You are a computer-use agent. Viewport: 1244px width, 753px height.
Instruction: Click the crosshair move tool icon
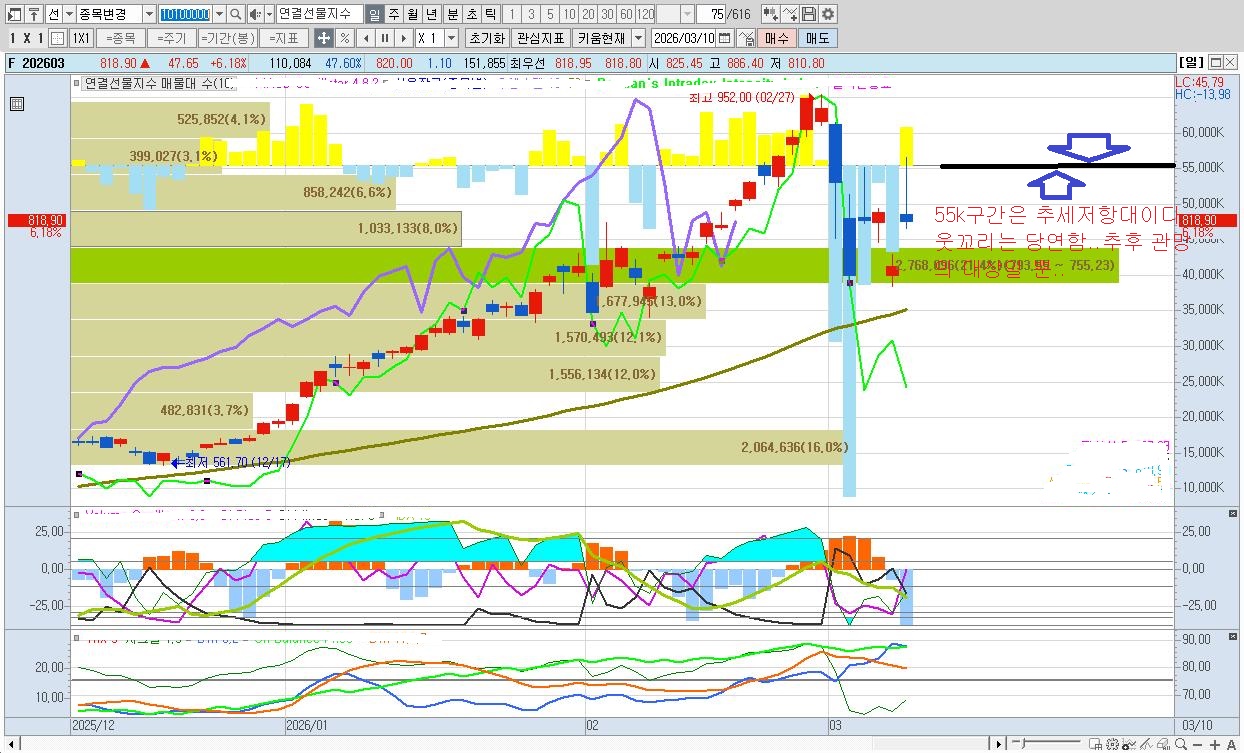(x=323, y=38)
